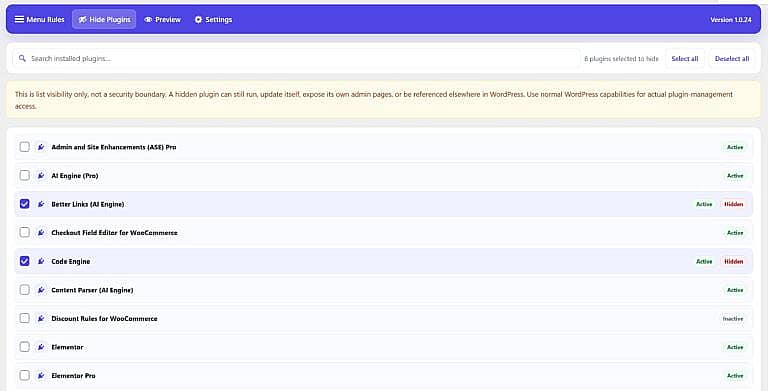
Task: Click the crossed-eye icon on Hide Plugins
Action: [x=82, y=20]
